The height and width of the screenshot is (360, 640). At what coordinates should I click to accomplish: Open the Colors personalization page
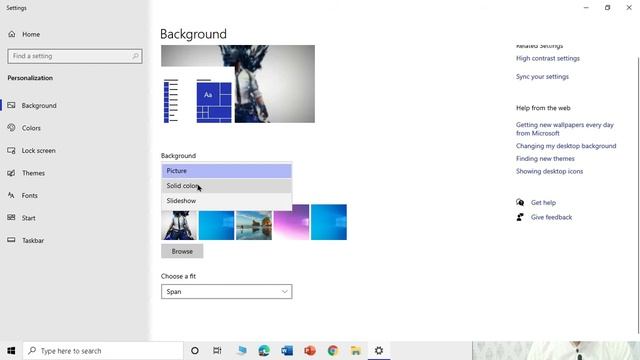(31, 128)
